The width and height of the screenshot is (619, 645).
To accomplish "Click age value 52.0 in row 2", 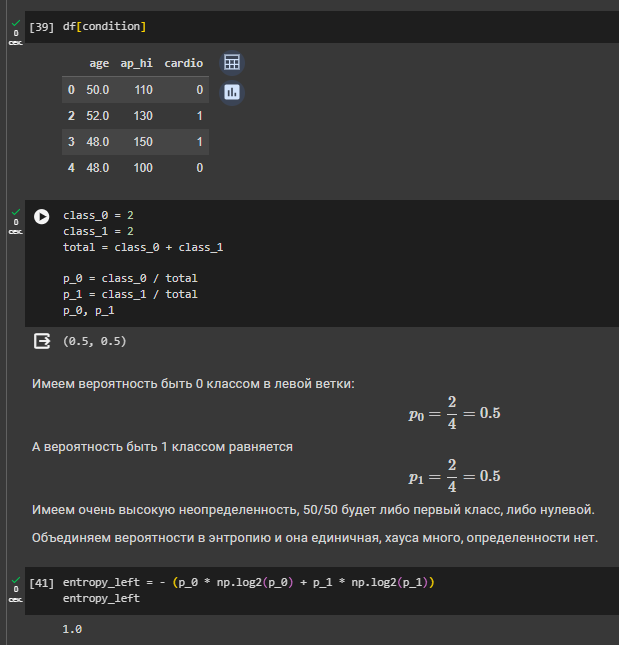I will tap(97, 116).
